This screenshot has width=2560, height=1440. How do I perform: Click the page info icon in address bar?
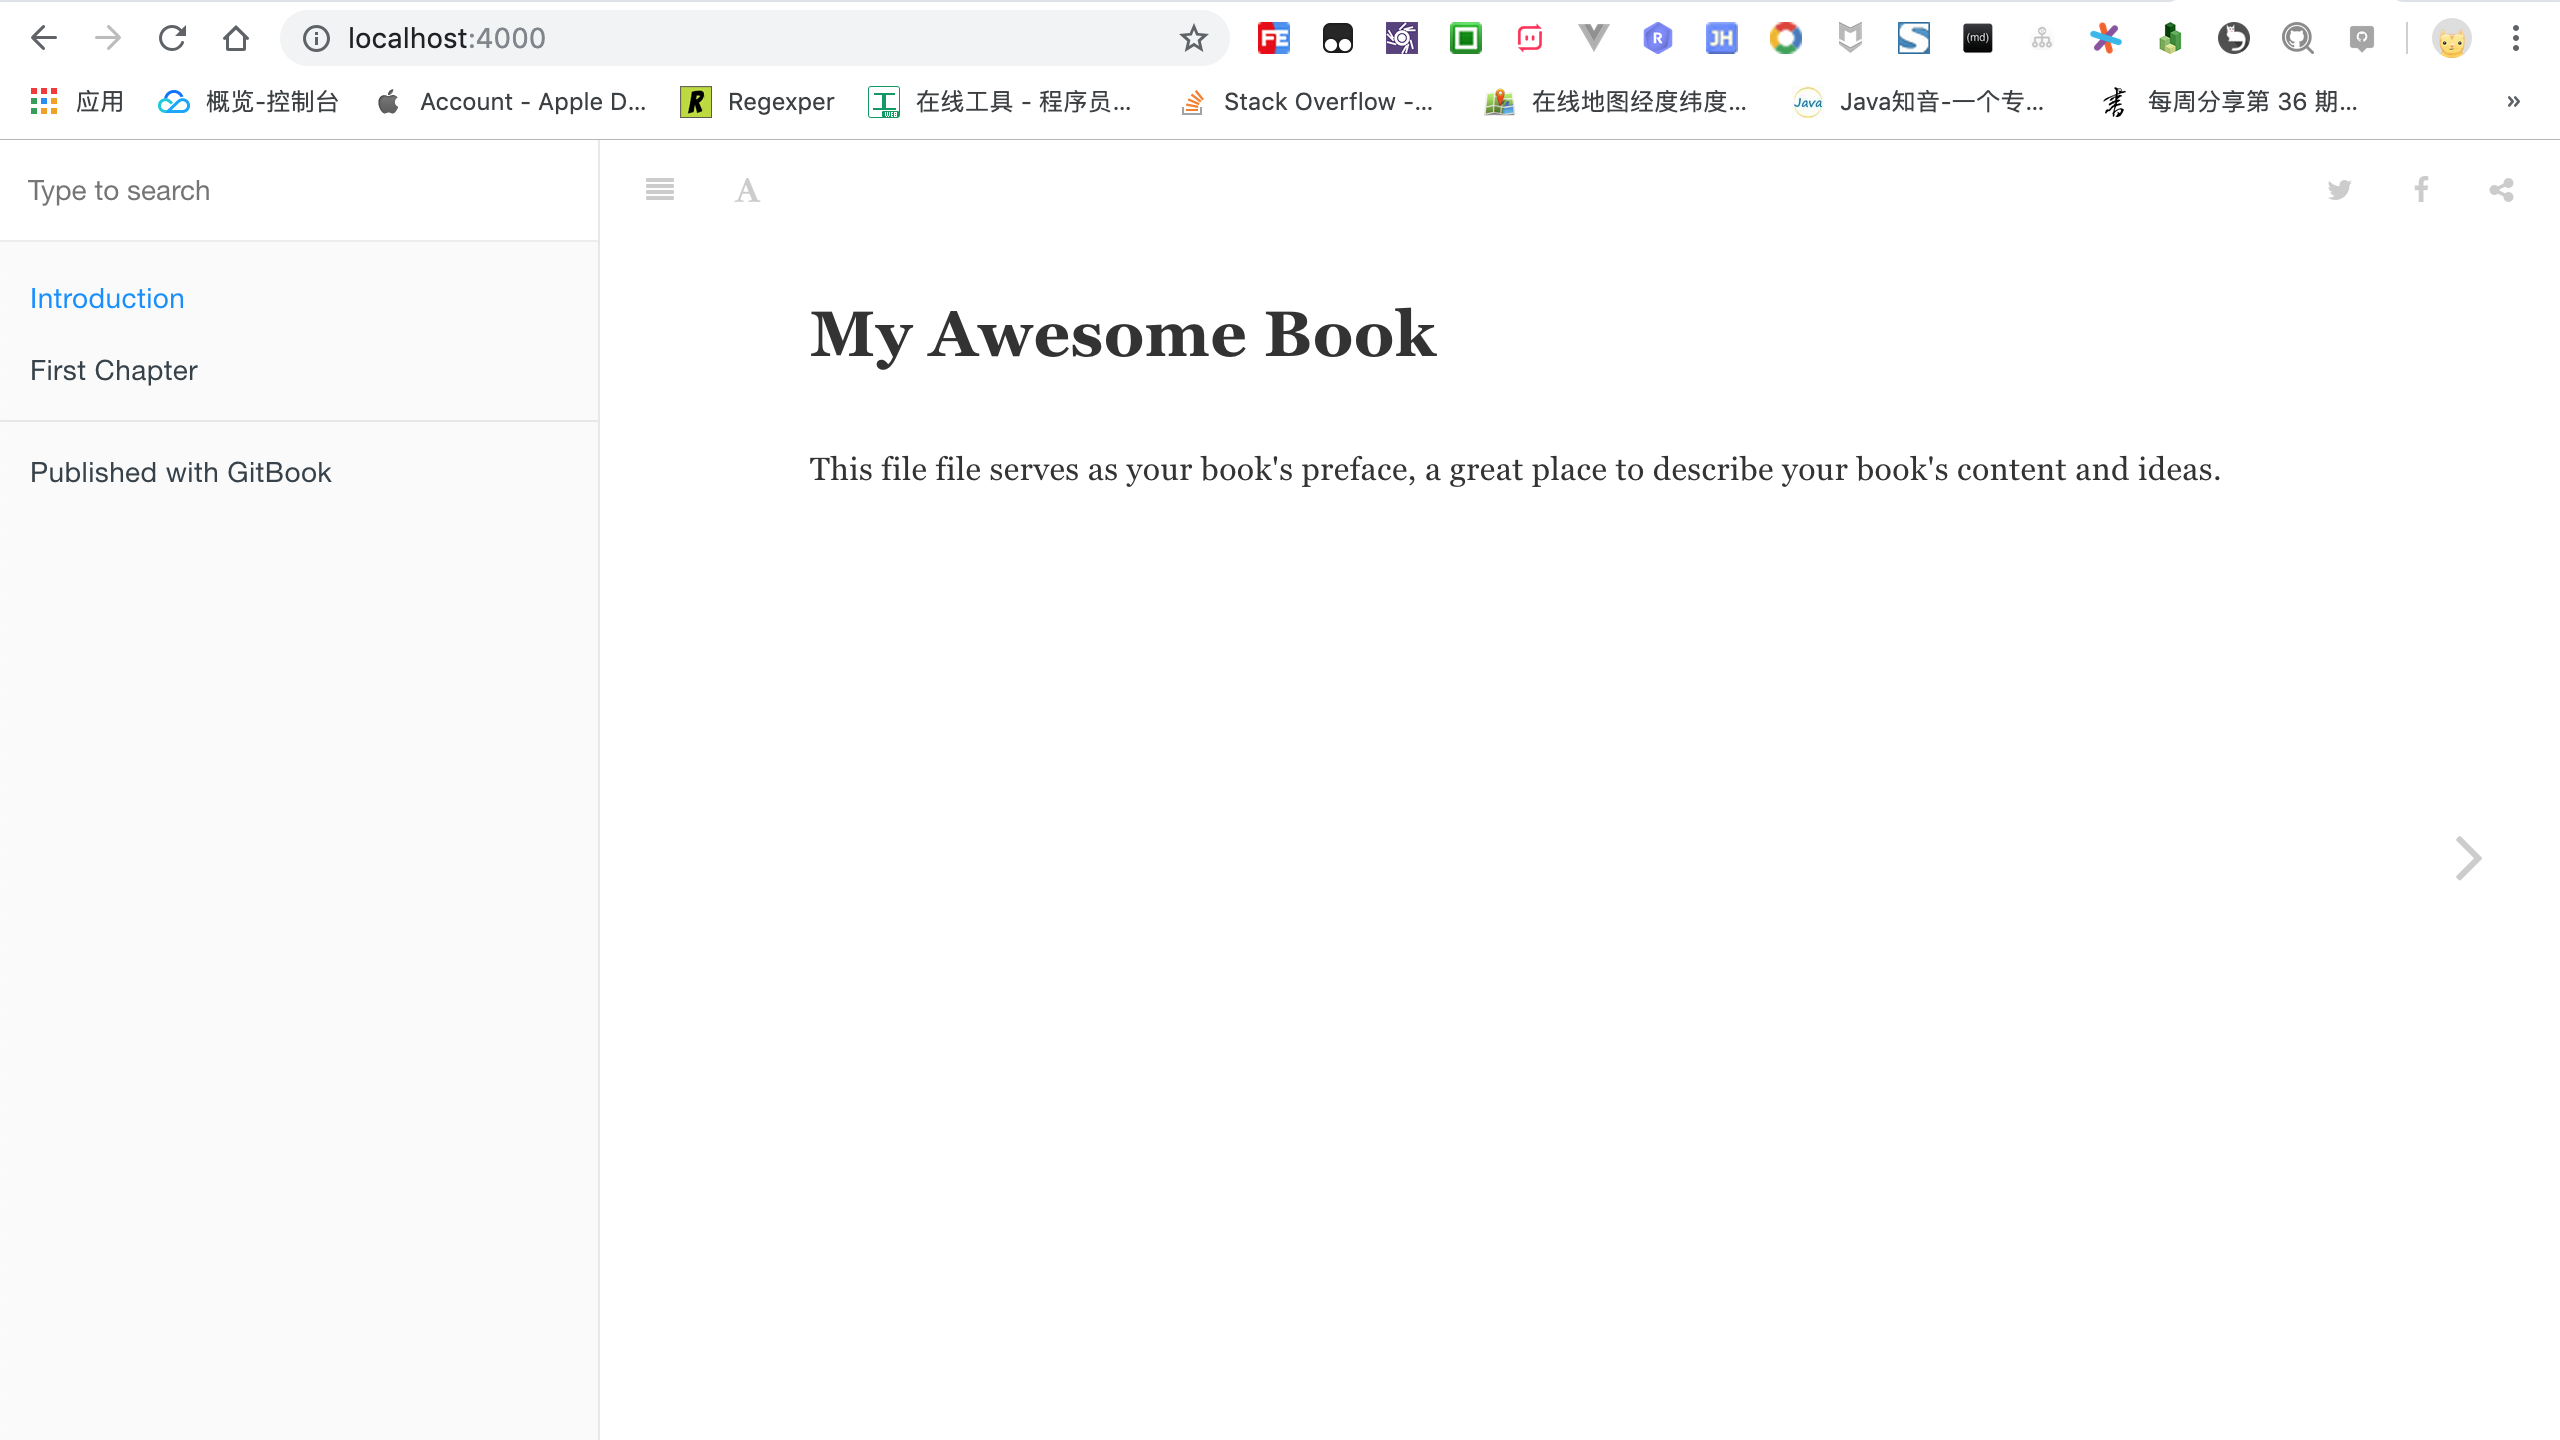[x=317, y=38]
